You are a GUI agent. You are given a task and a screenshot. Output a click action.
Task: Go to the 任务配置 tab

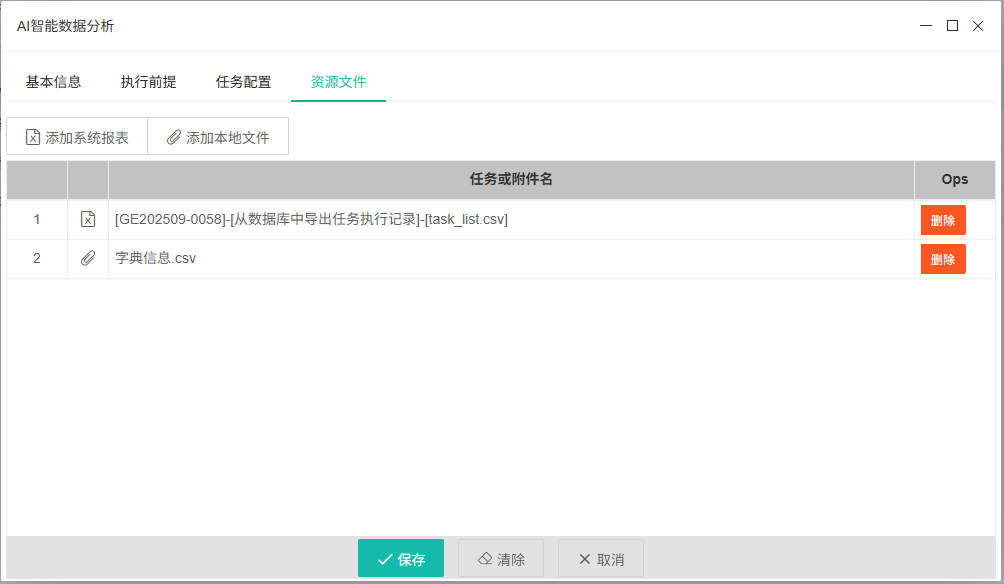243,82
